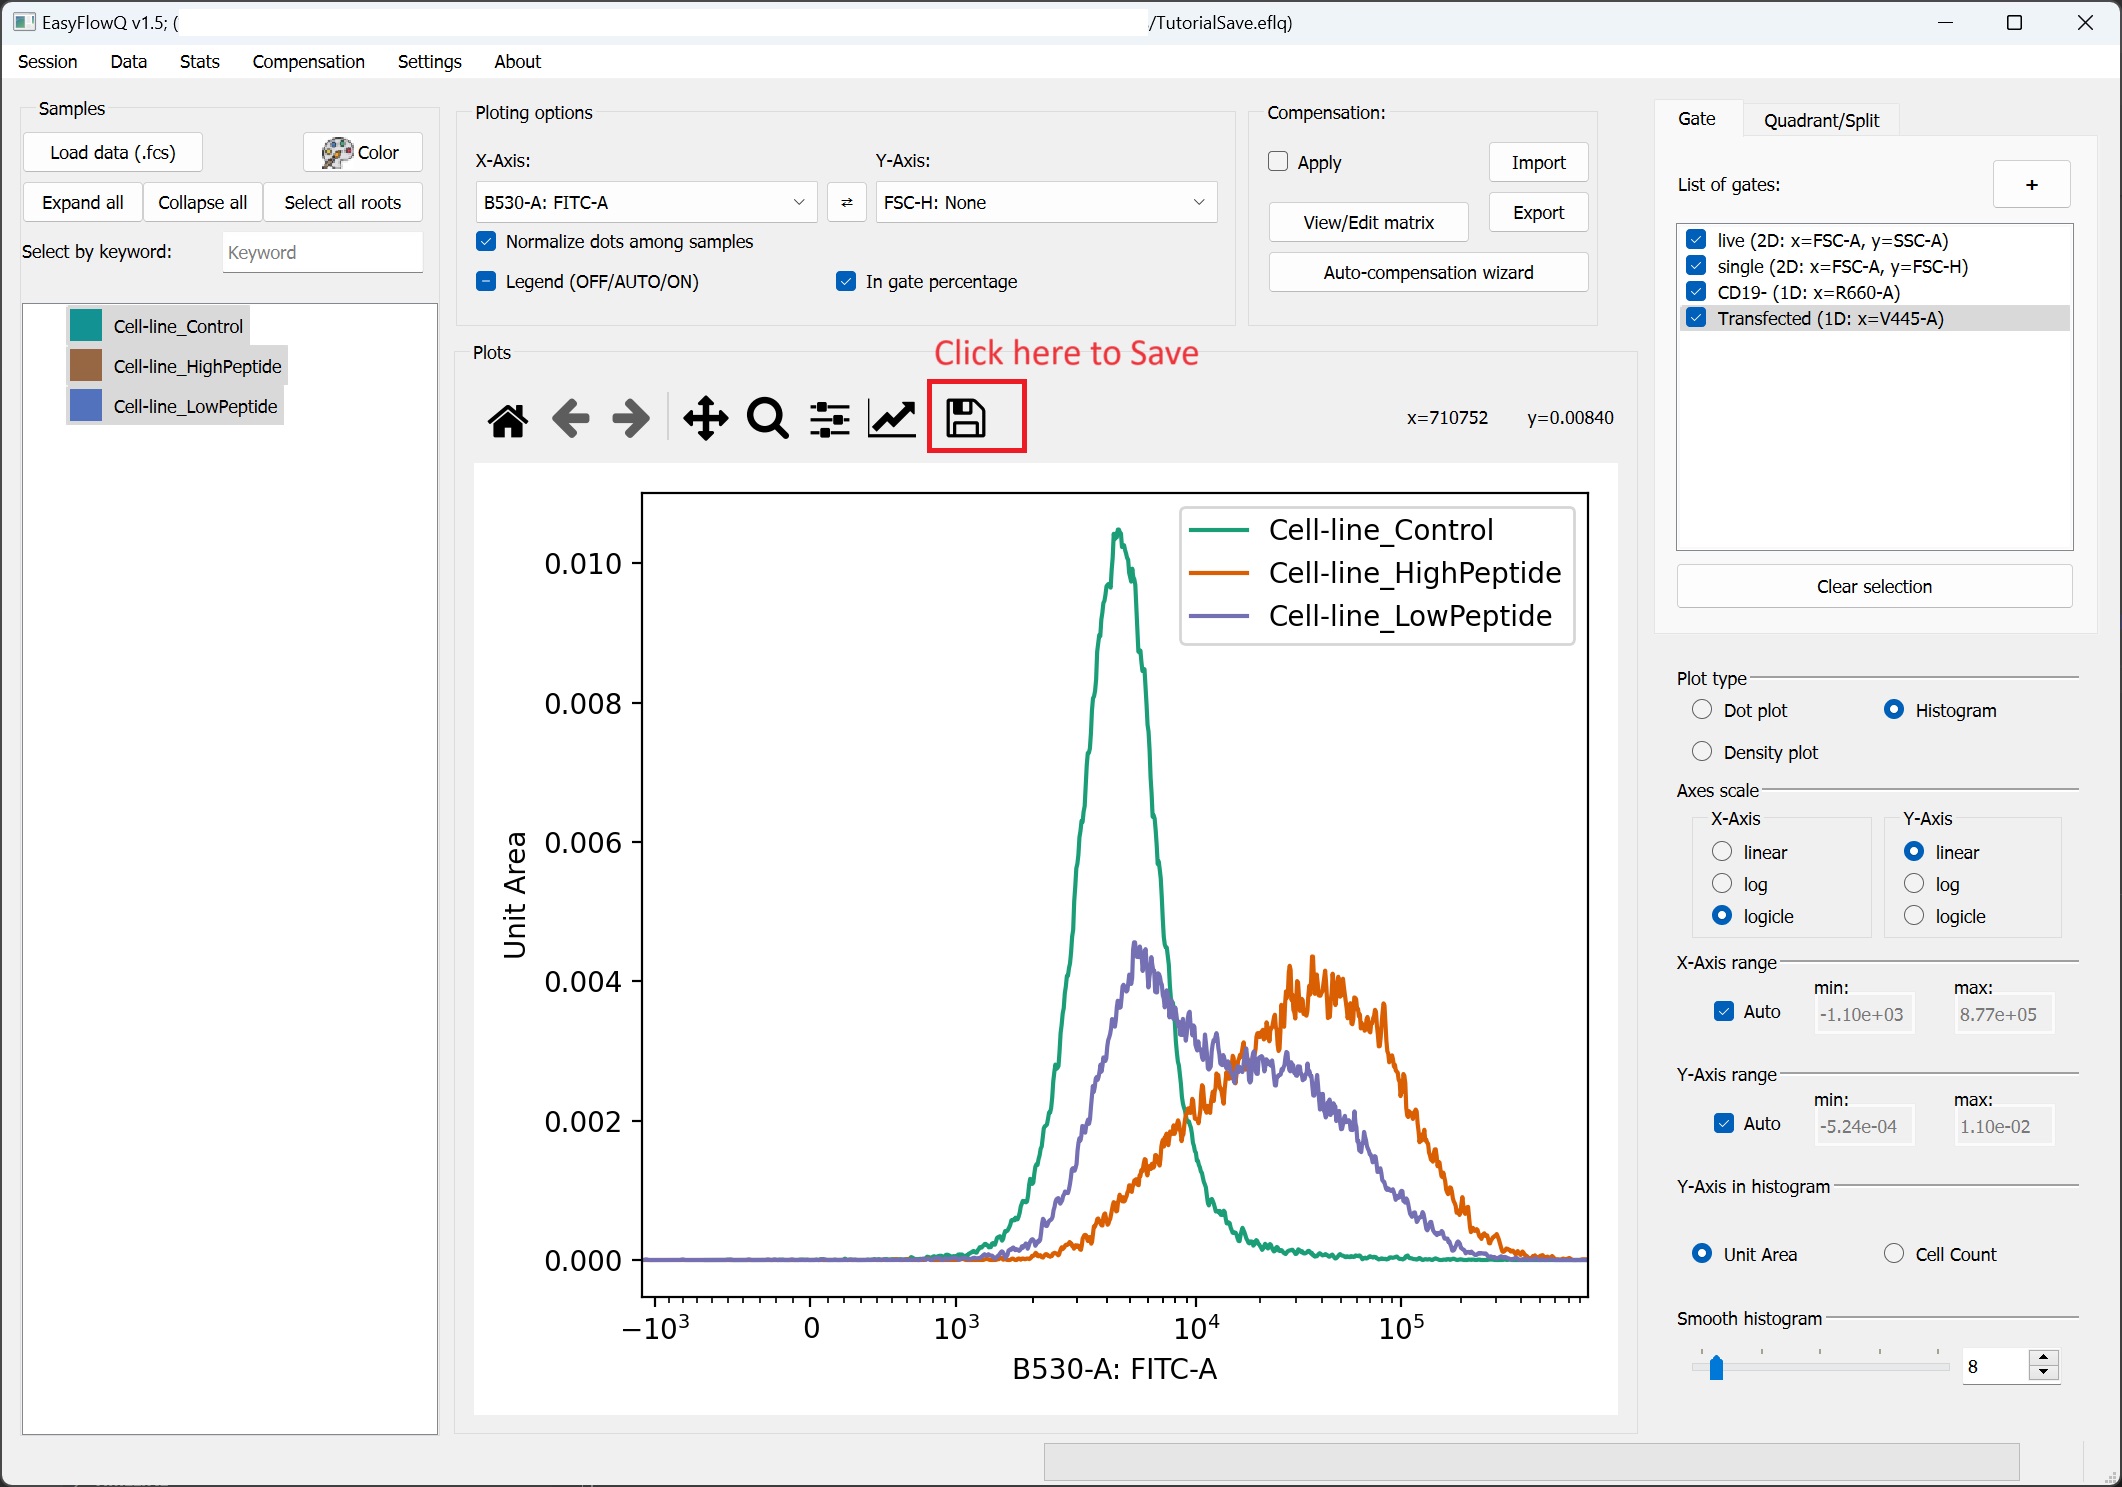Click Load data (.fcs) button
Image resolution: width=2122 pixels, height=1487 pixels.
(113, 153)
